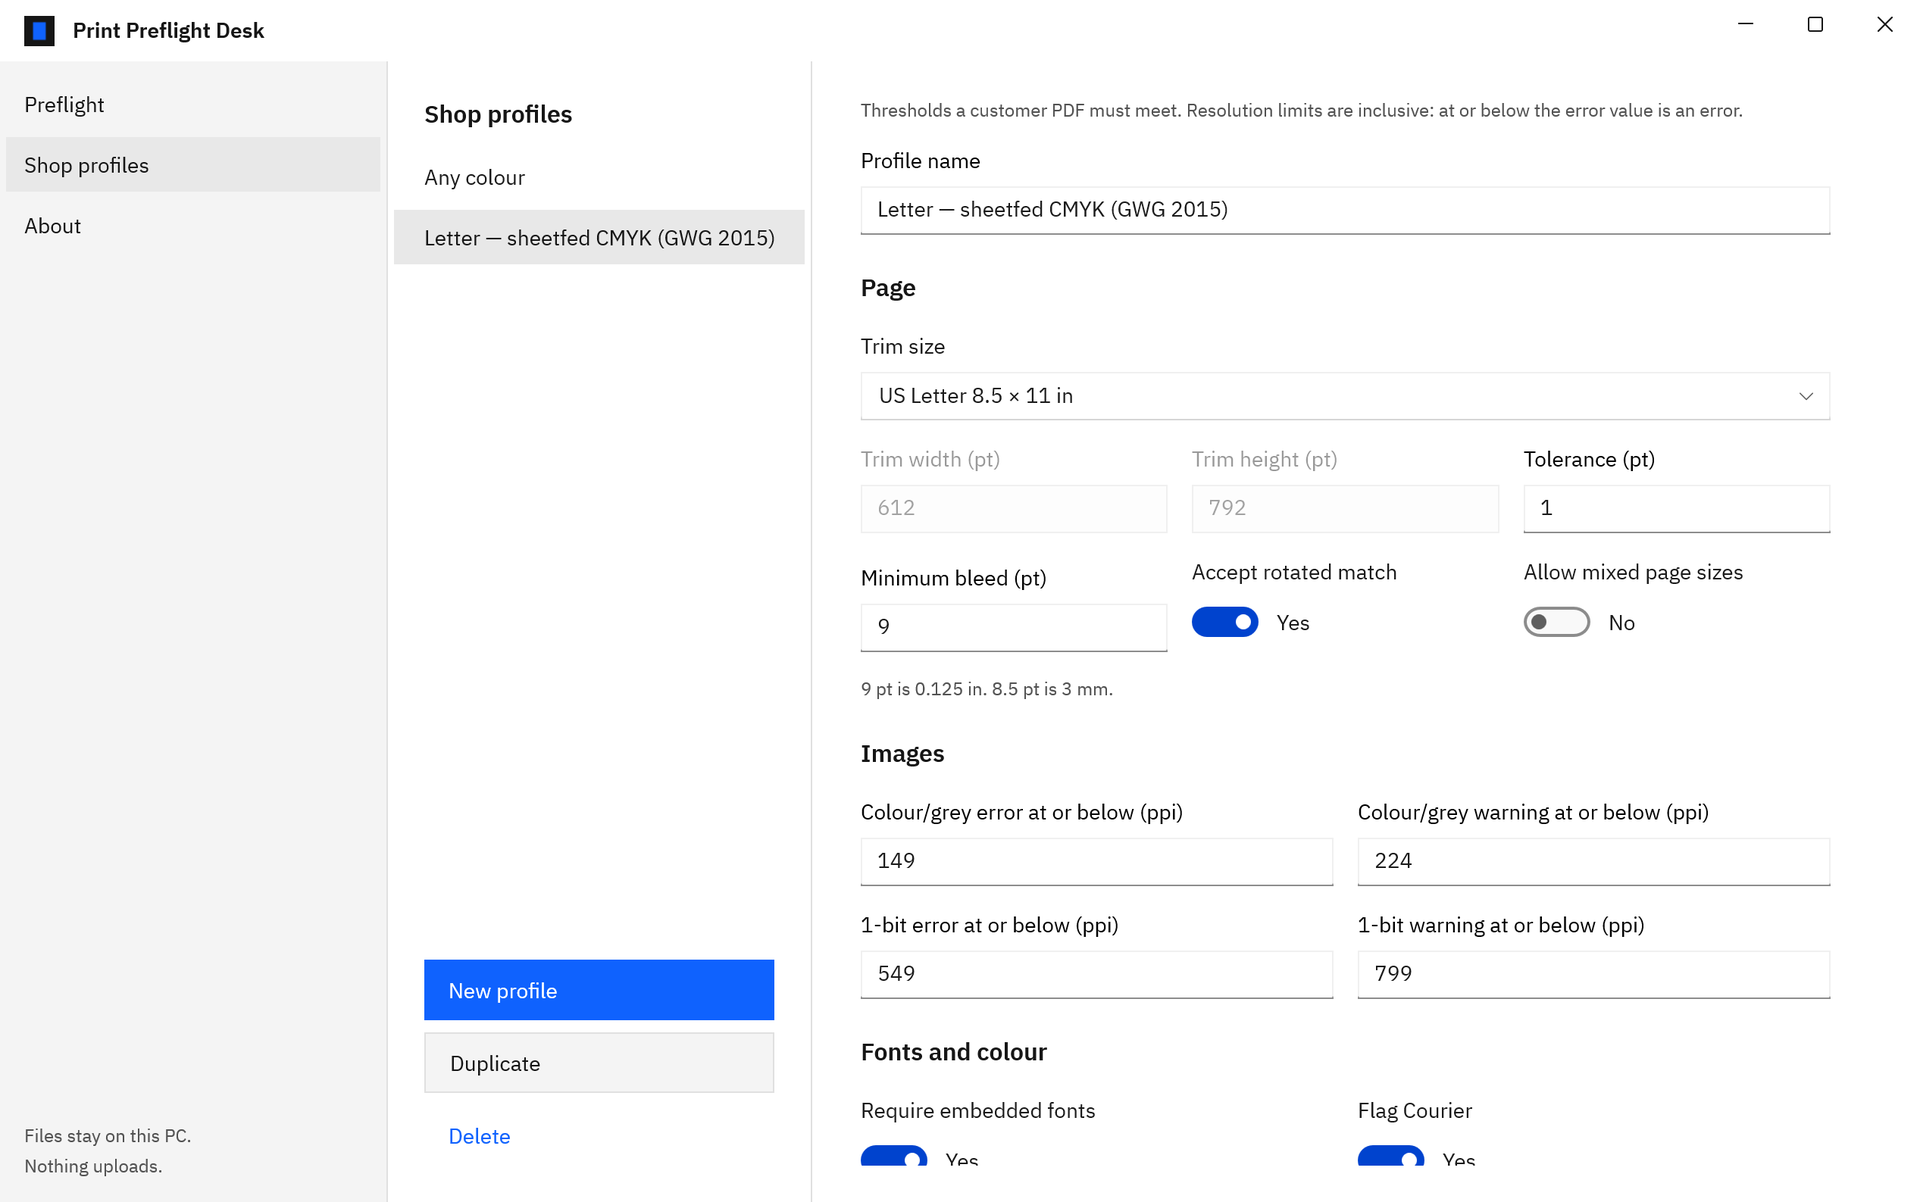
Task: Duplicate the selected profile
Action: [x=599, y=1063]
